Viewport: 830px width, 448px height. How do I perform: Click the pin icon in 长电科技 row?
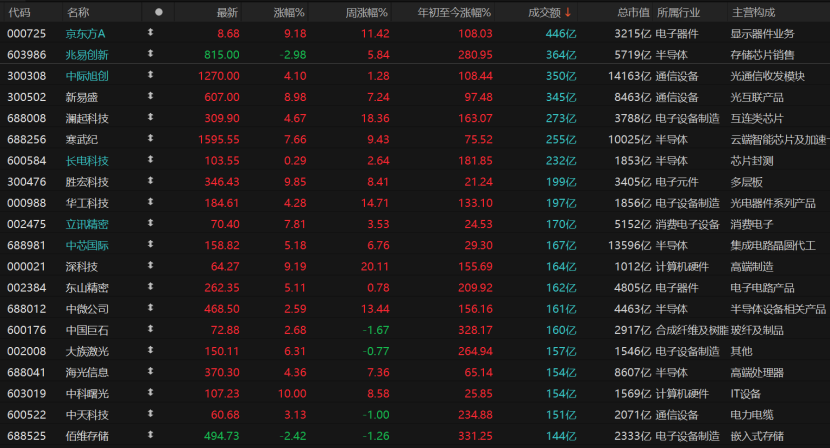[150, 159]
